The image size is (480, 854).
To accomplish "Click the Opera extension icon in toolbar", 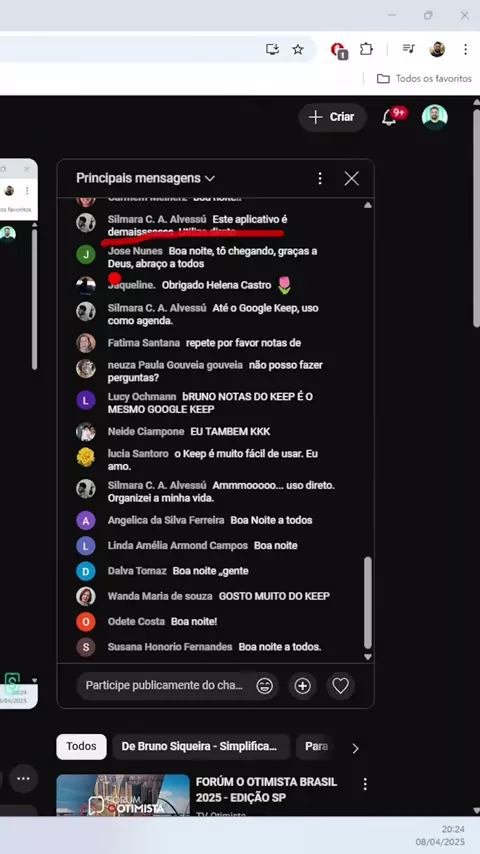I will click(x=338, y=50).
